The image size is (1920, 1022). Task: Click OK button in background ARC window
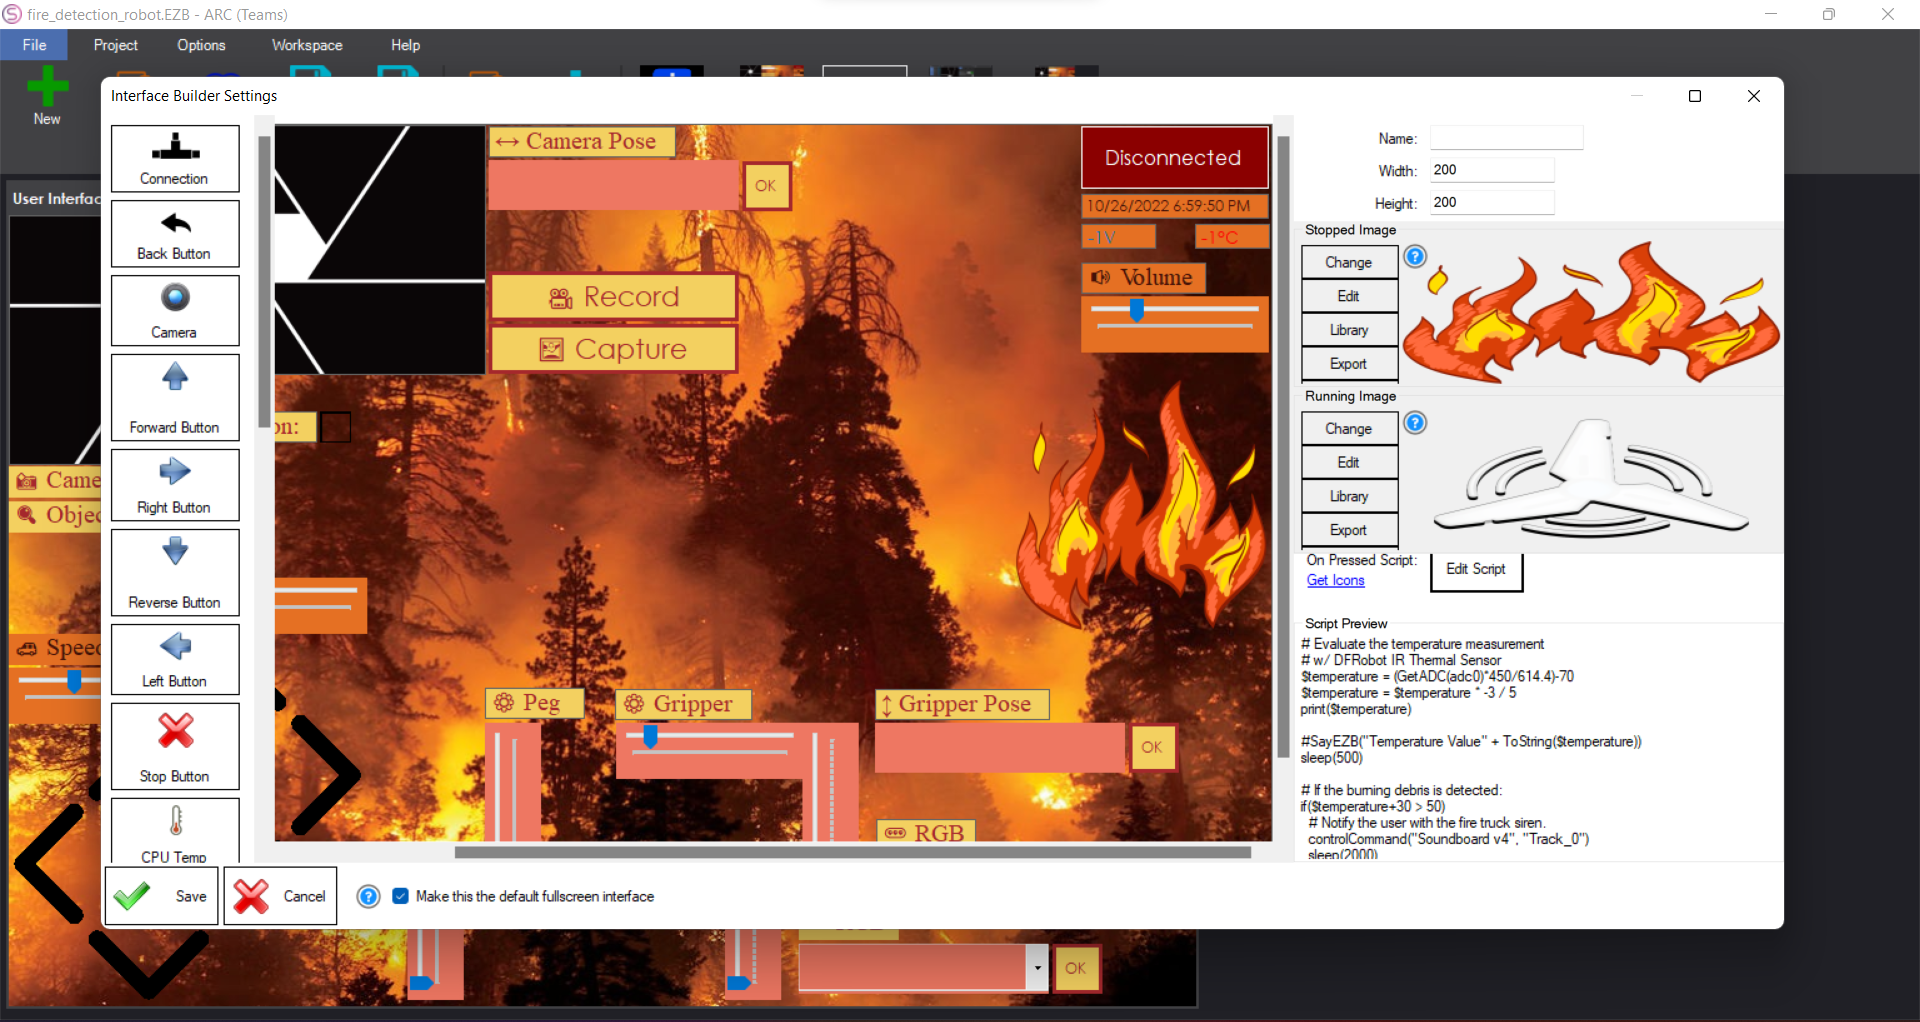click(1076, 968)
